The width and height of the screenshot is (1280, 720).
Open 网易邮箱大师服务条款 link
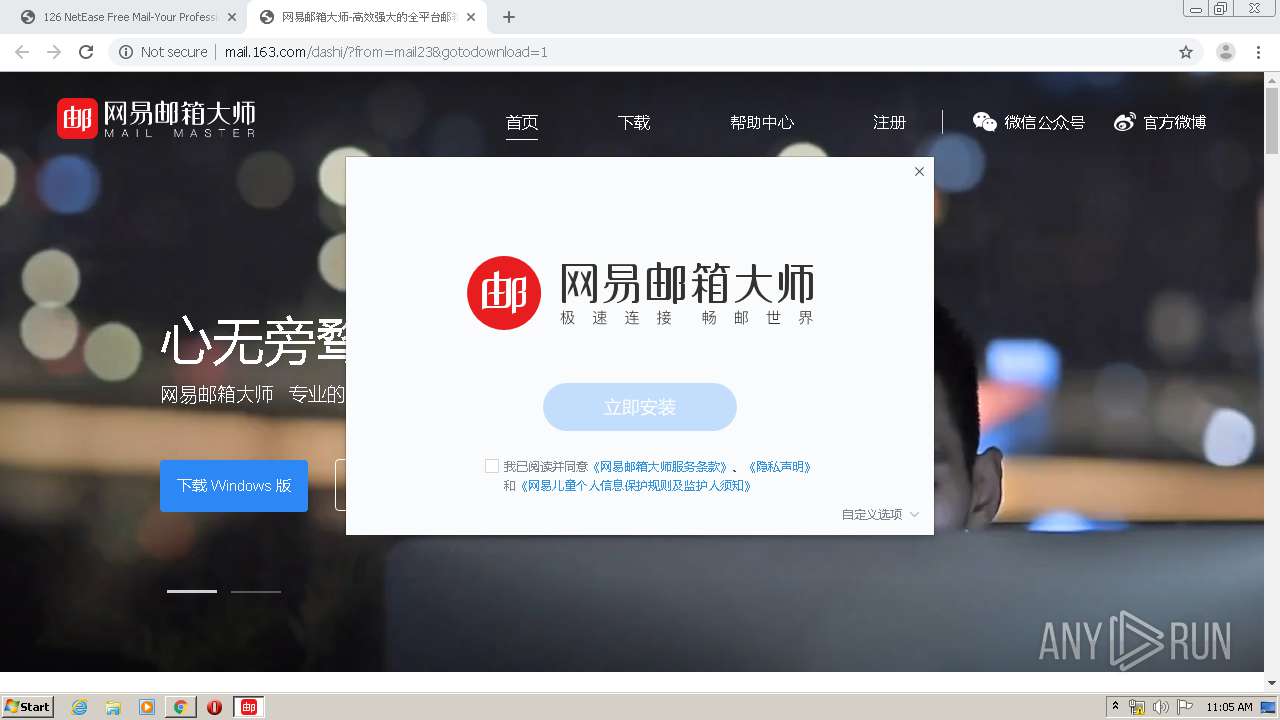point(660,466)
